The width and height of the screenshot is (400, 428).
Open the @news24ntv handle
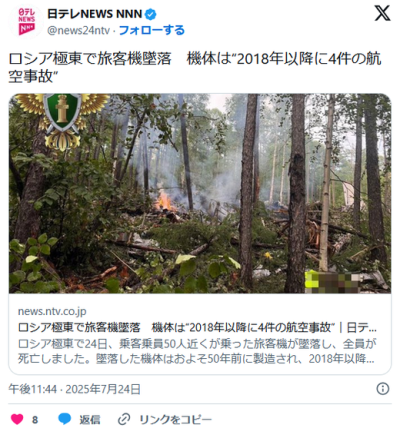click(78, 31)
